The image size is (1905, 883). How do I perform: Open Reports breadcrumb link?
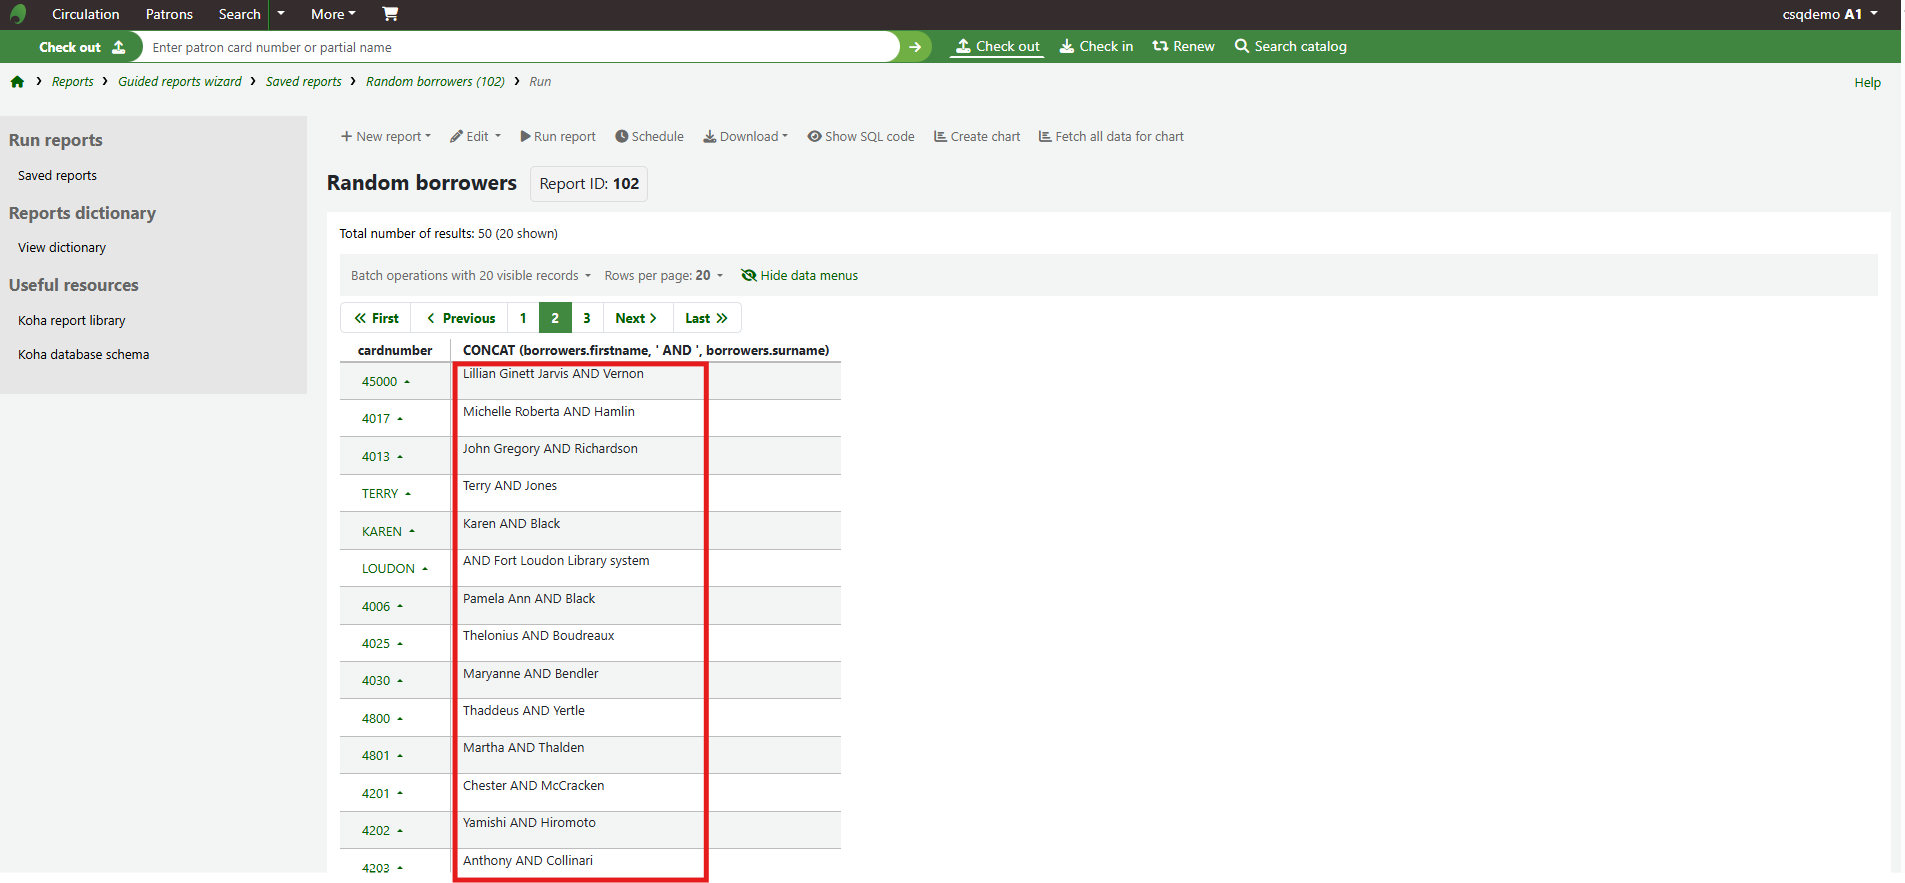tap(72, 82)
